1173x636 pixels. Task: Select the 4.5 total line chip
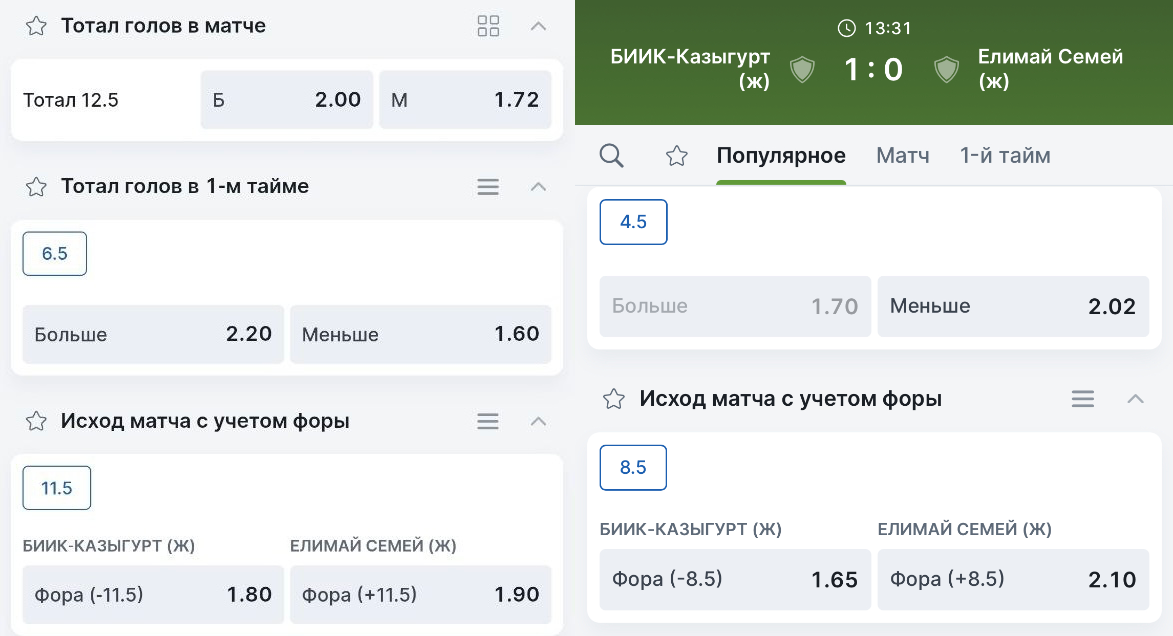coord(633,222)
